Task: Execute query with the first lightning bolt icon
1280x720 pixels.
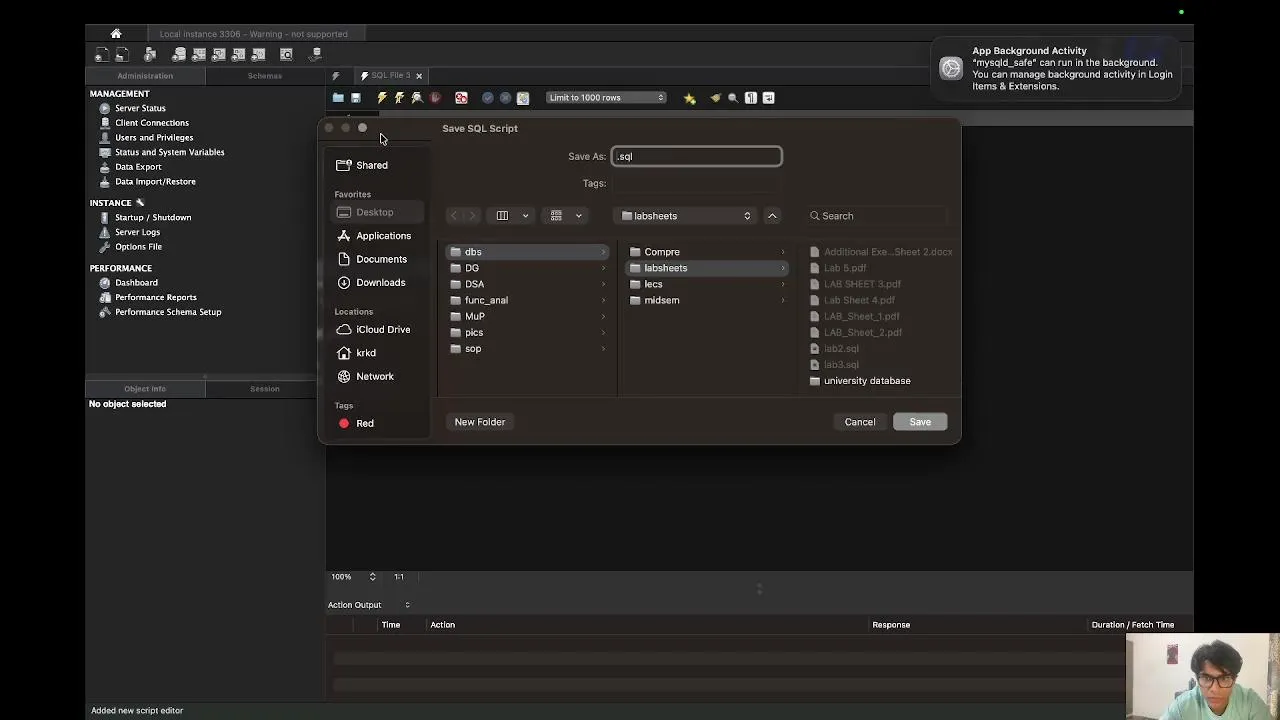Action: [x=382, y=98]
